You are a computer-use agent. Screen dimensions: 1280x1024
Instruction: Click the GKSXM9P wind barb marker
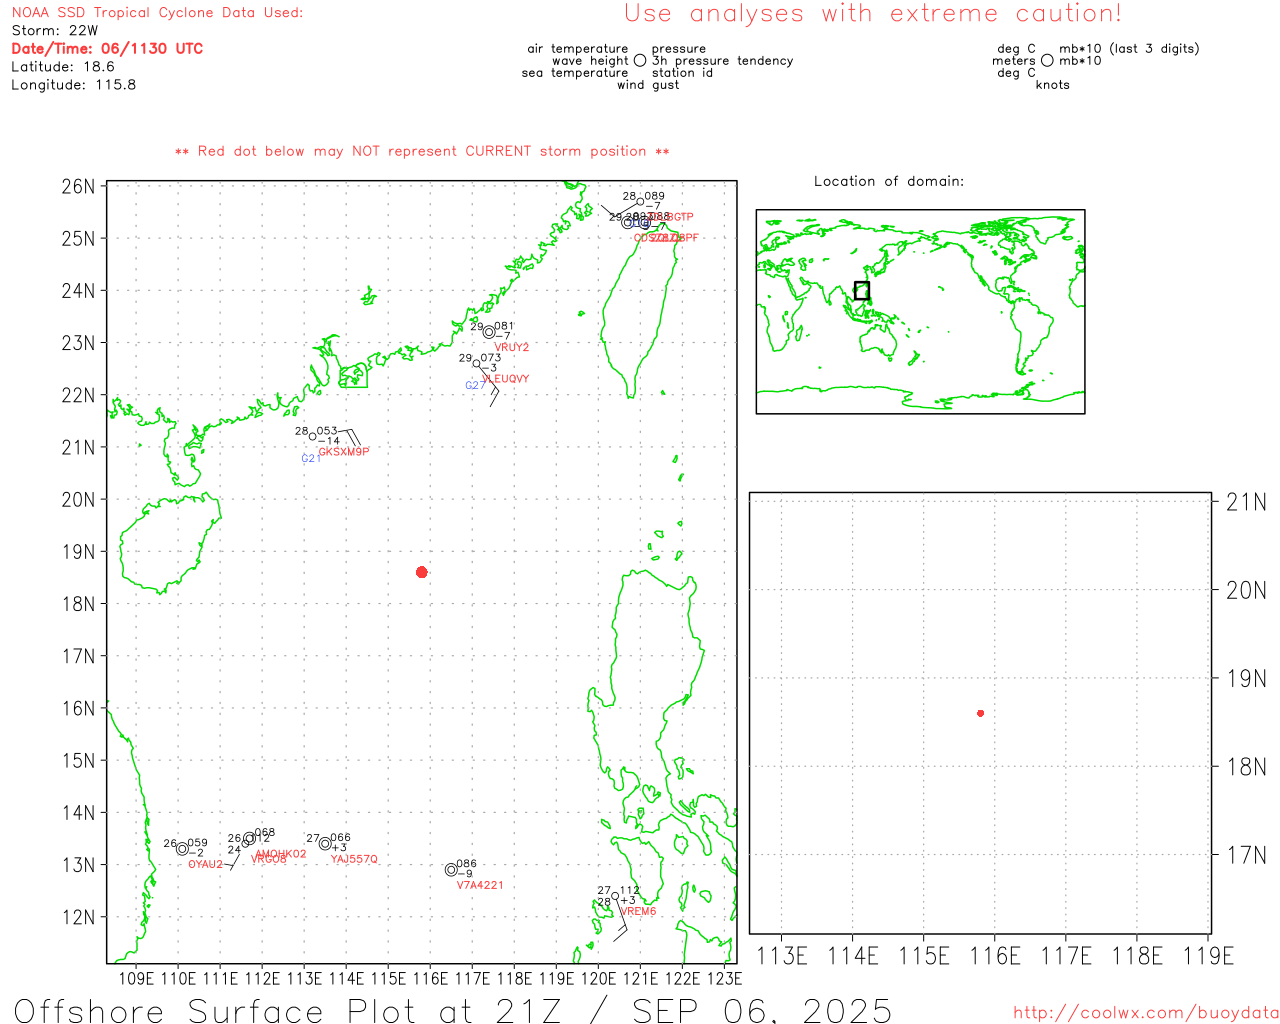(x=351, y=436)
